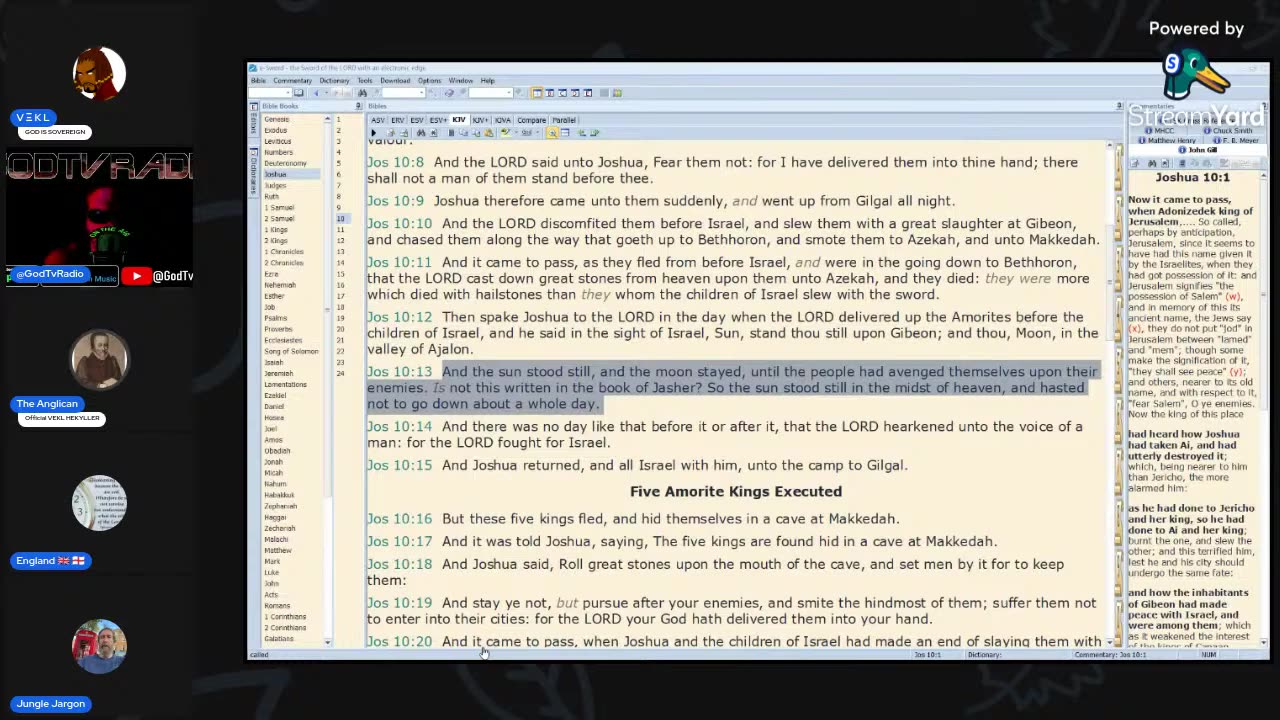Screen dimensions: 1280x720
Task: Open the Download menu
Action: coord(395,81)
